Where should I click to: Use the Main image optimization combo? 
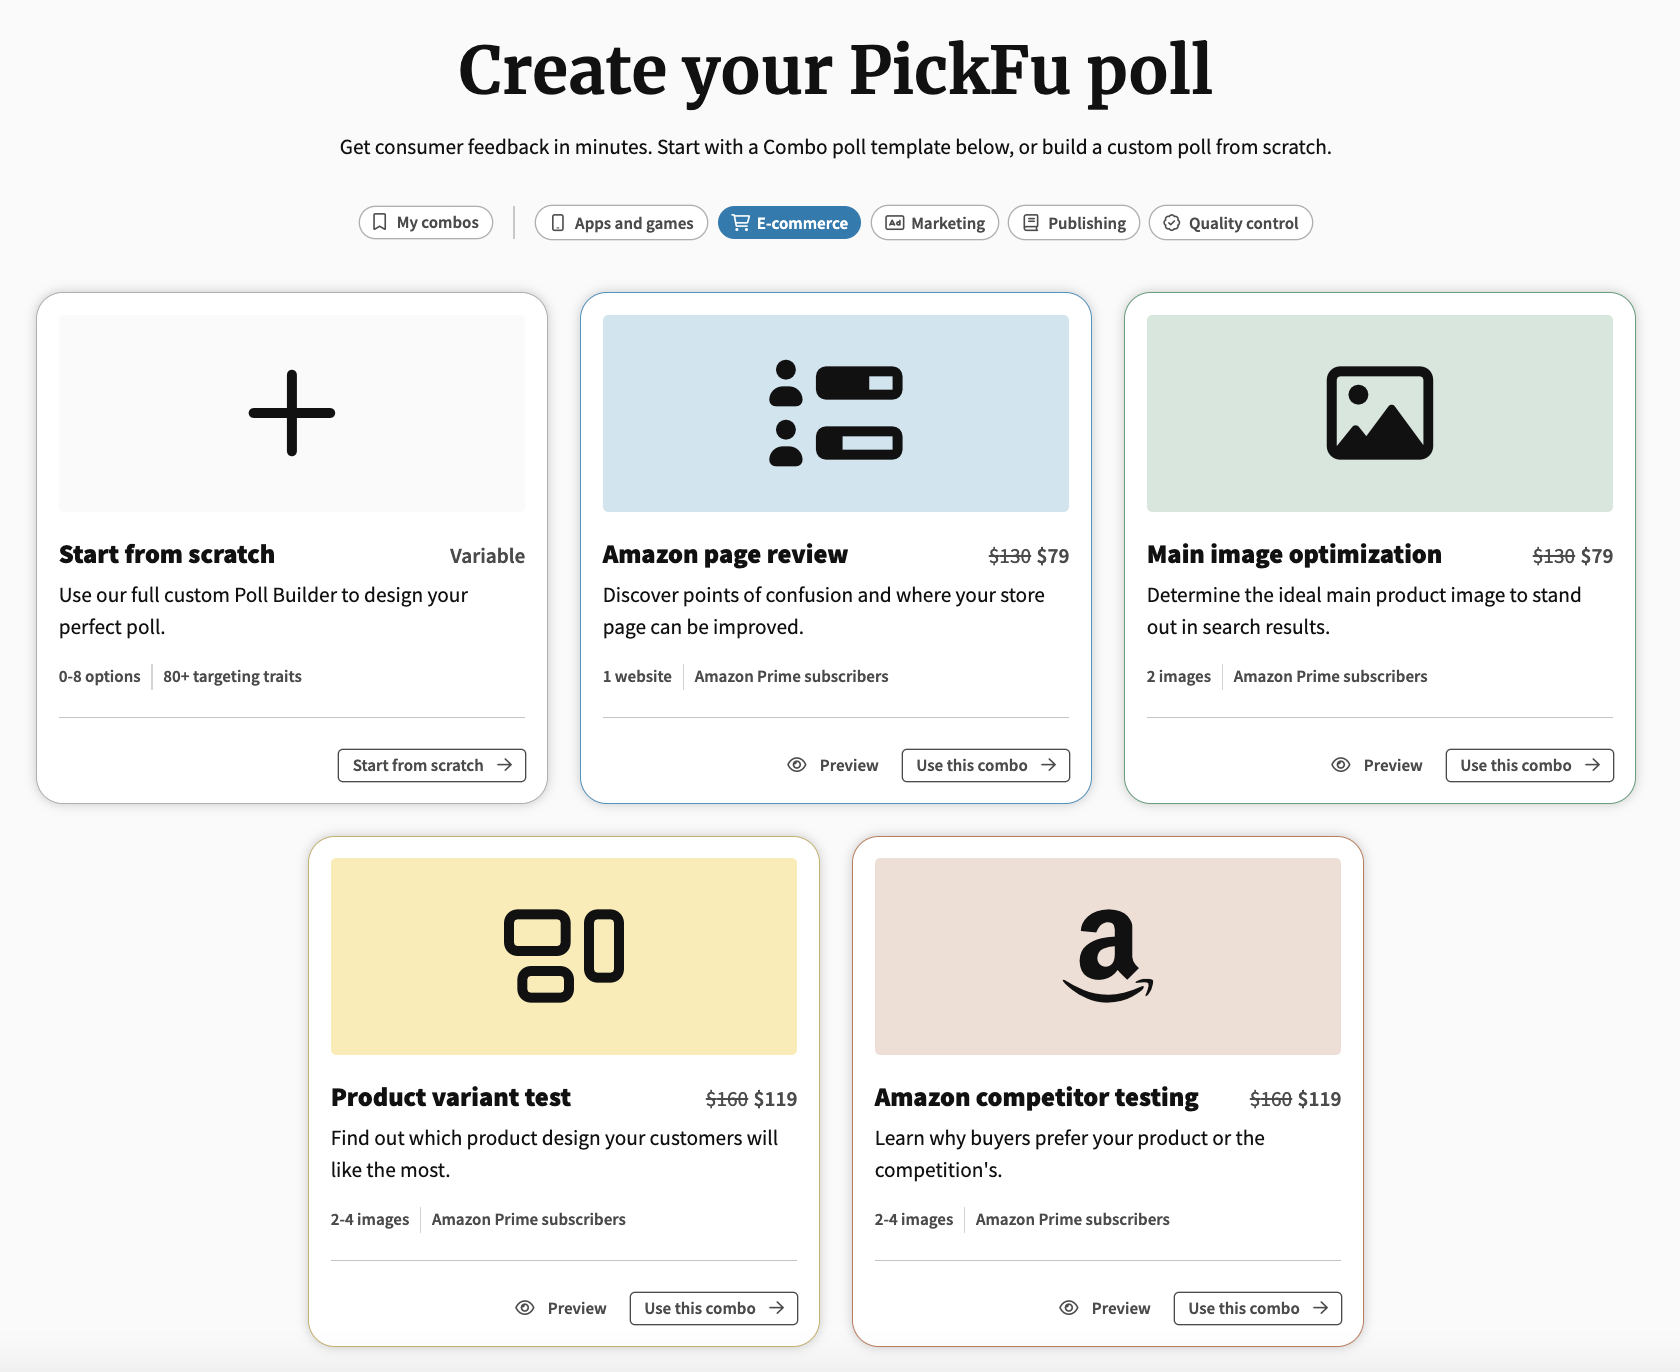click(x=1530, y=765)
